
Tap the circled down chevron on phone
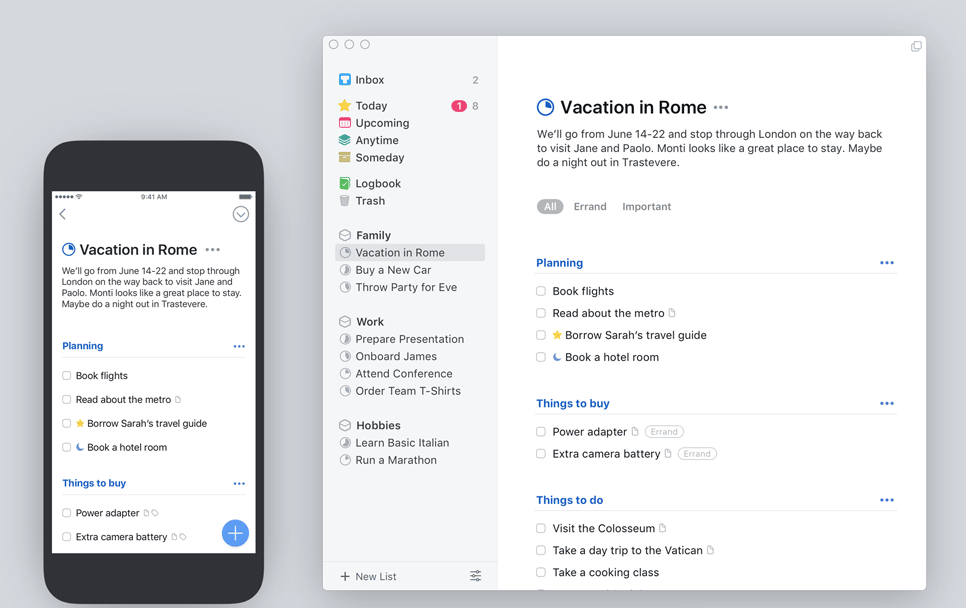(240, 214)
